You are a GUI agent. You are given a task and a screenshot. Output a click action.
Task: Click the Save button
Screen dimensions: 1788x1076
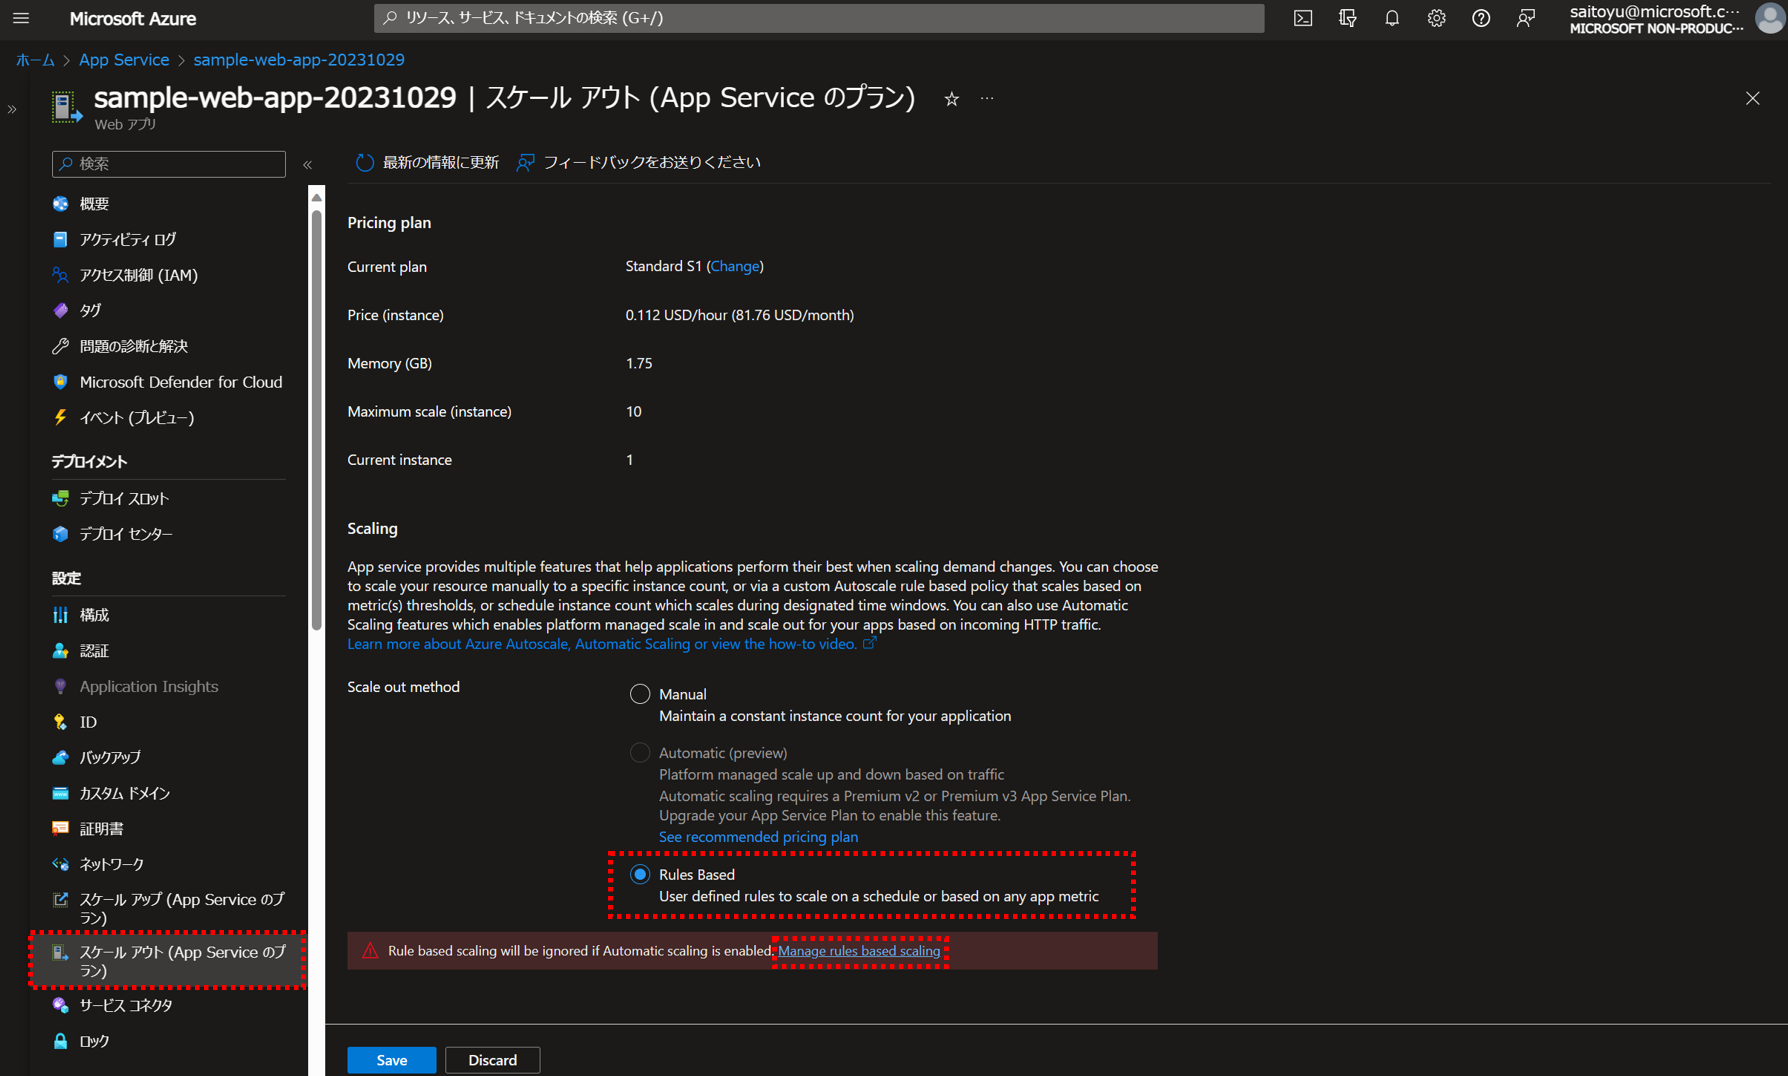point(391,1060)
